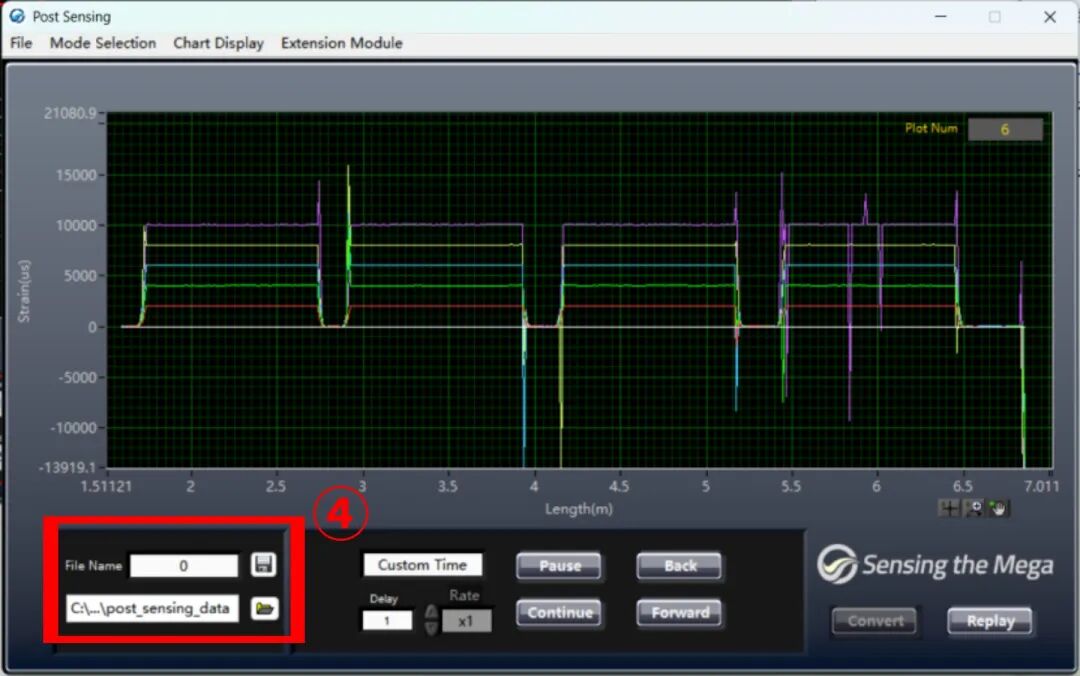Step ahead with the Forward button

680,613
